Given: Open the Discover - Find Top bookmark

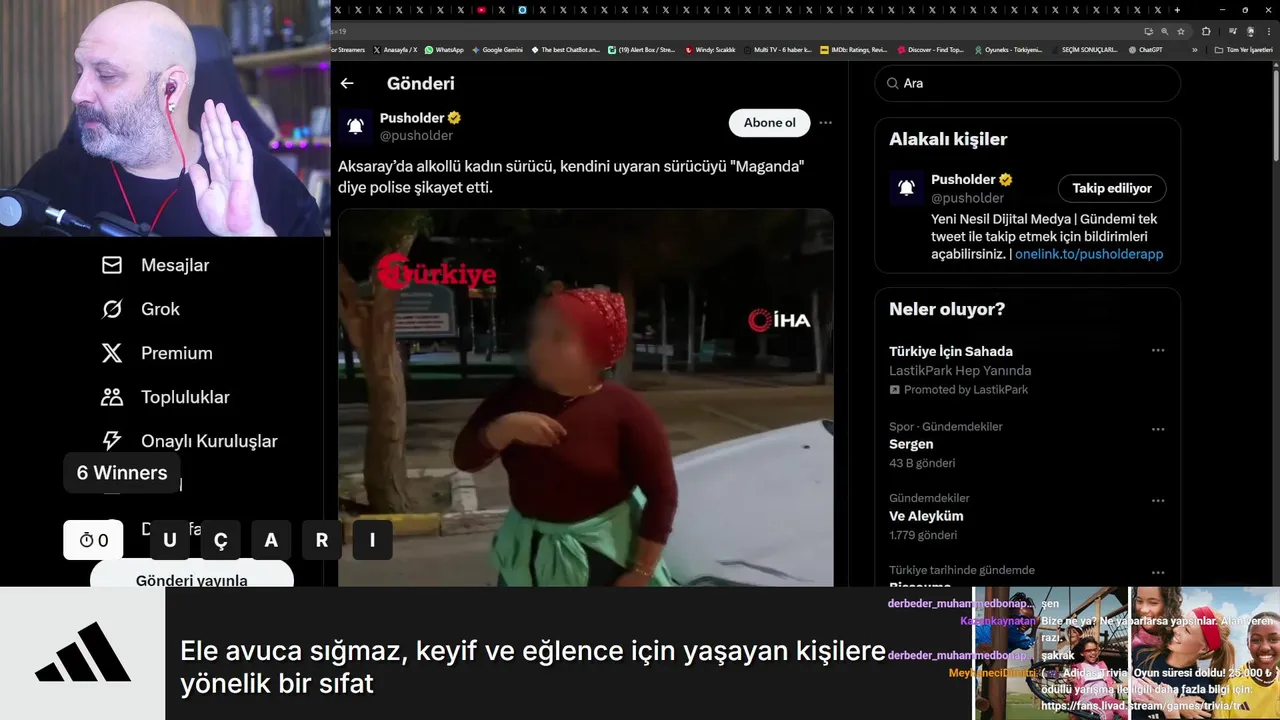Looking at the screenshot, I should [x=930, y=49].
